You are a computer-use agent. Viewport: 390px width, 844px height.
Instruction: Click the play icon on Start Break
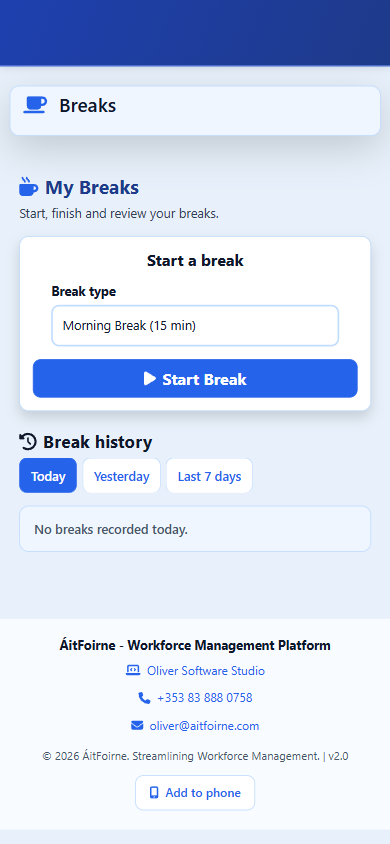150,378
